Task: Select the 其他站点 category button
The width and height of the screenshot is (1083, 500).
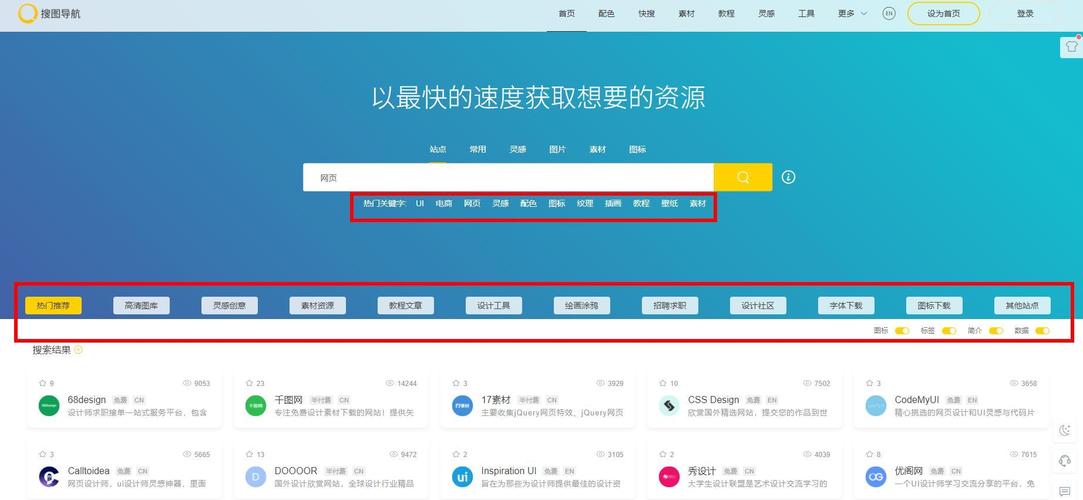Action: point(1022,305)
